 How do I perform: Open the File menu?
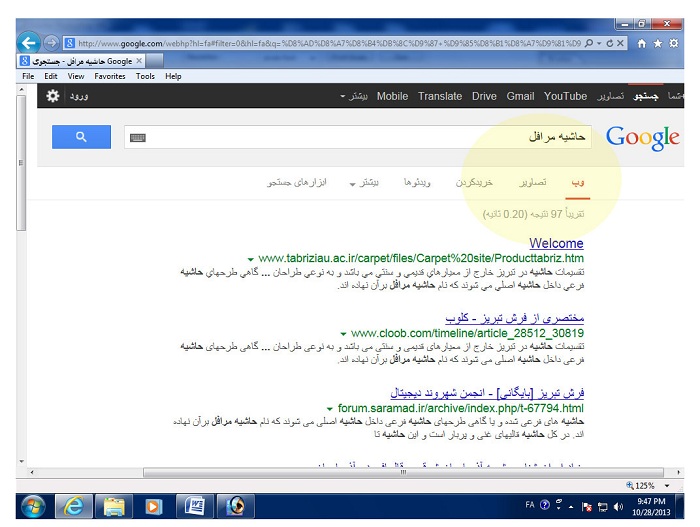coord(28,76)
